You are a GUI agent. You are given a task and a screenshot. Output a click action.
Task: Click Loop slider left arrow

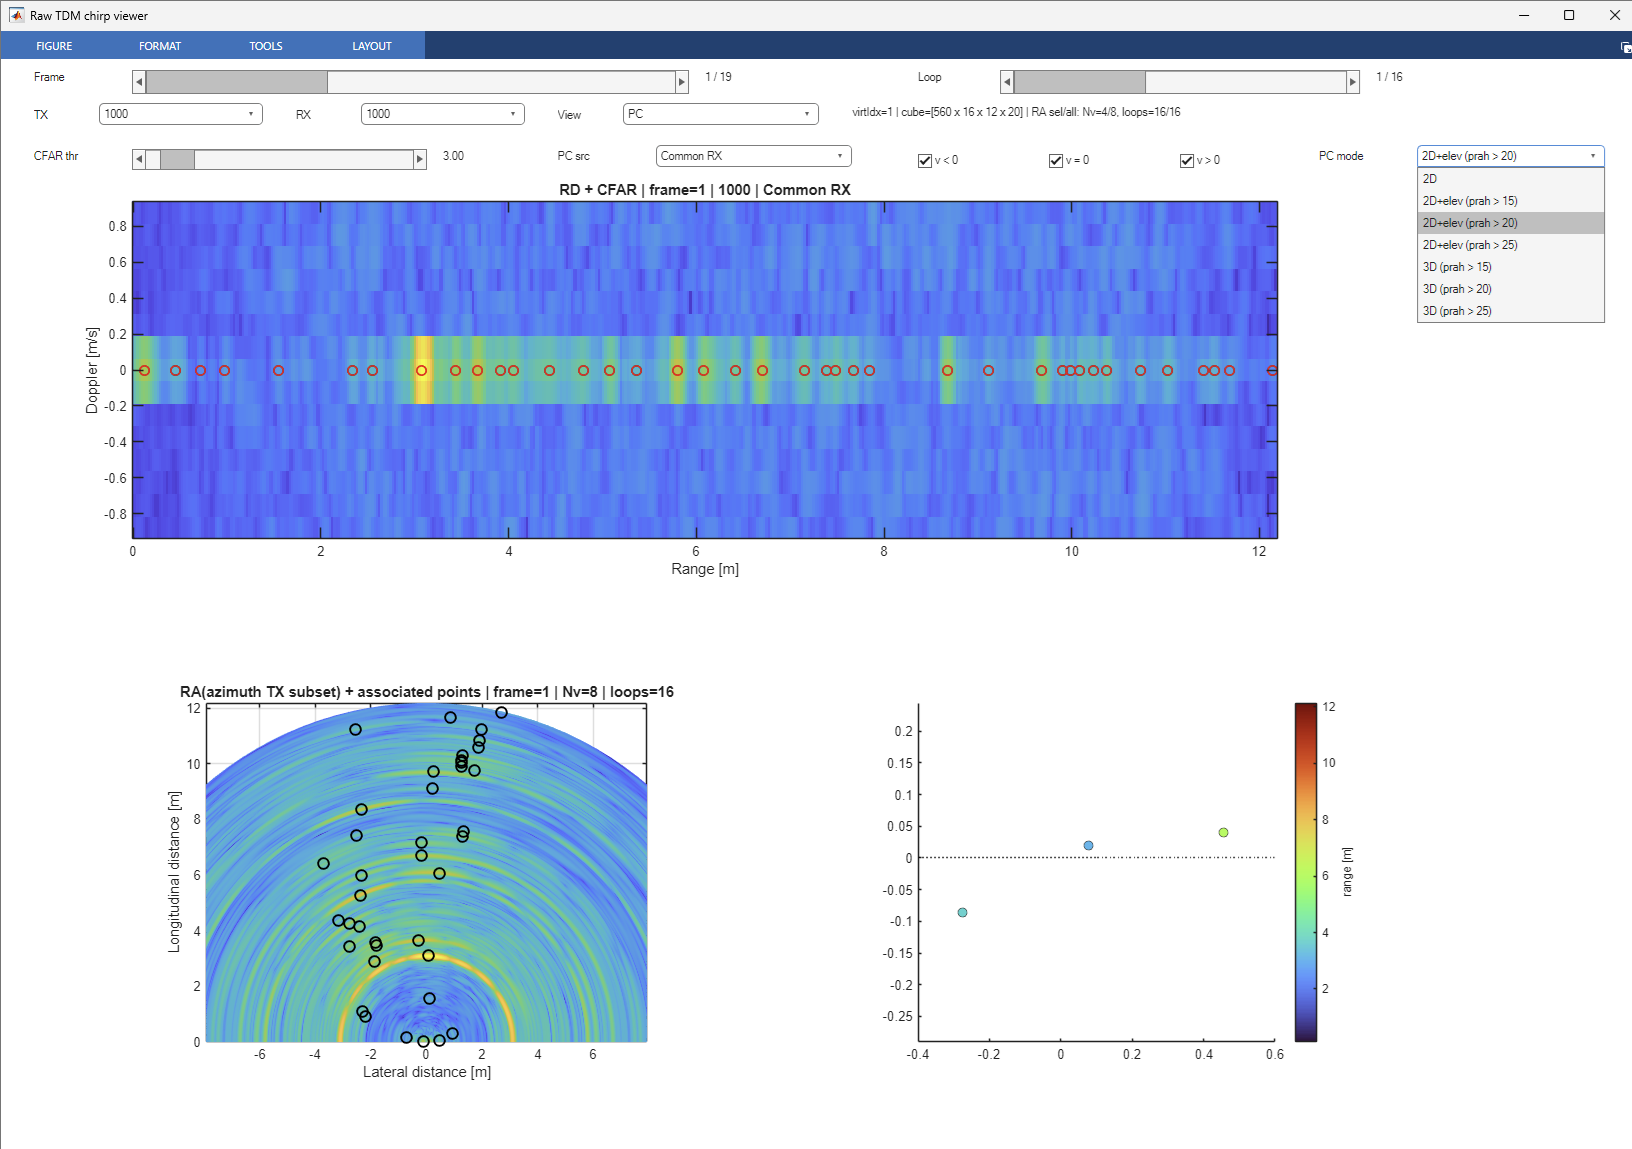pyautogui.click(x=1007, y=82)
